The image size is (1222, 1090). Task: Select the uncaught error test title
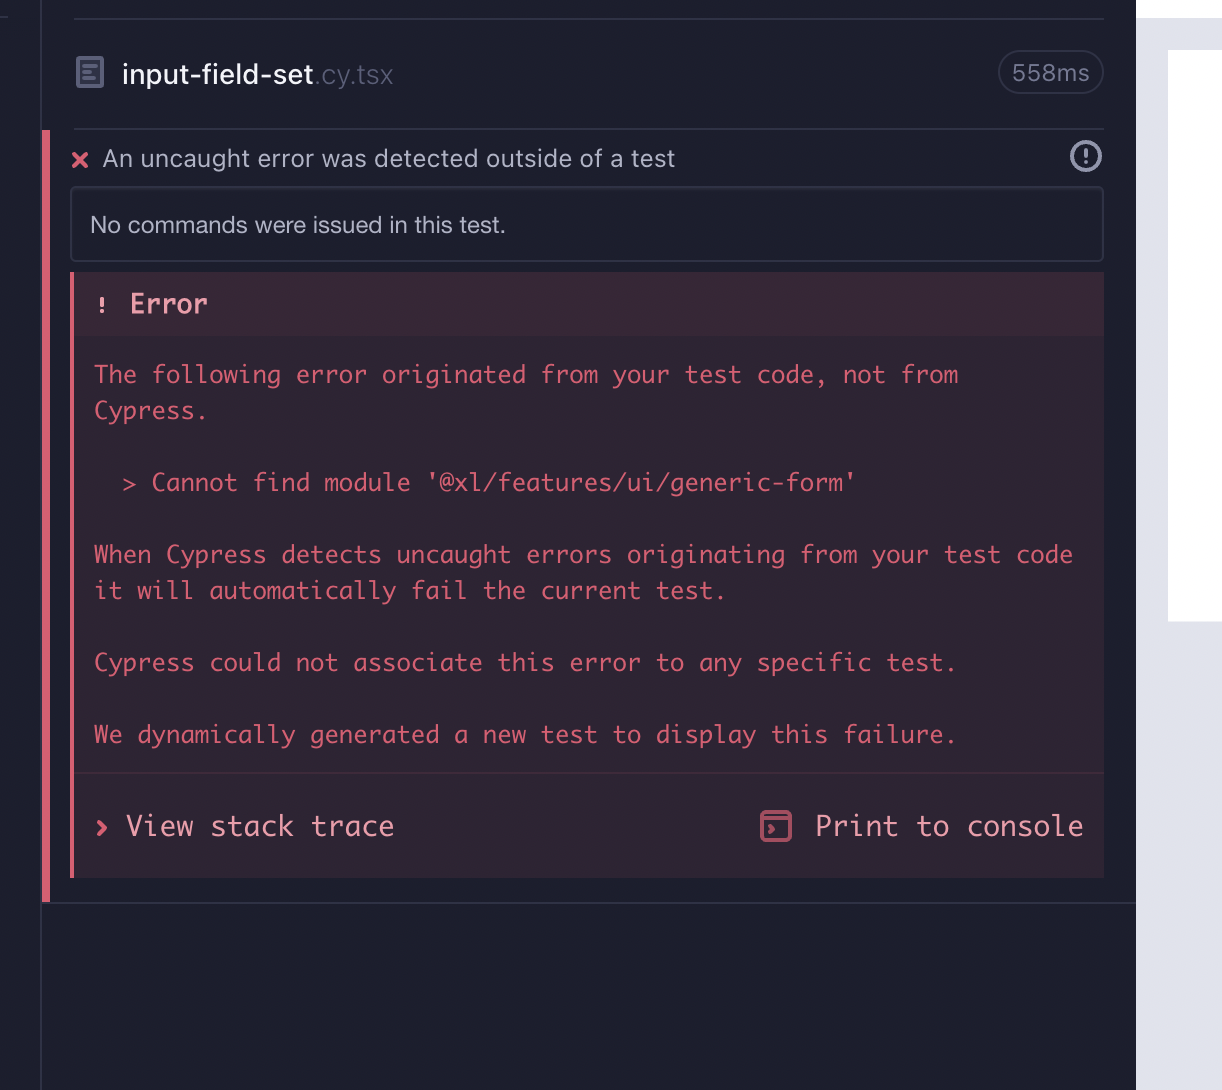coord(389,159)
